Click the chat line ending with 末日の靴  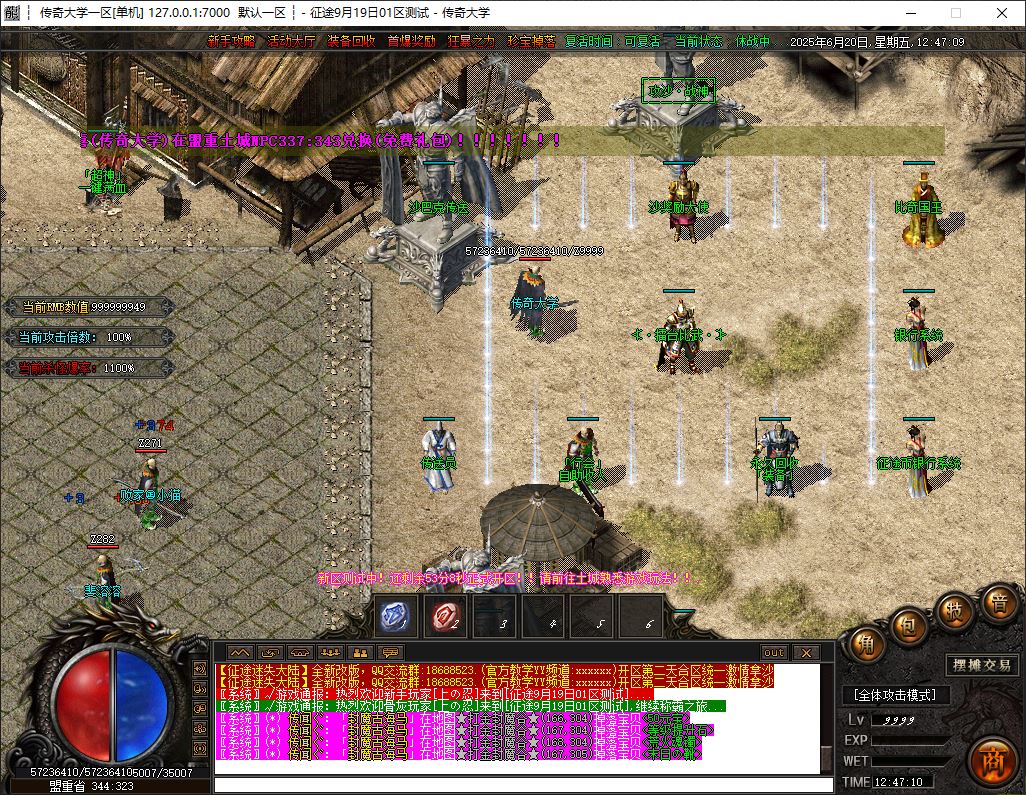(x=459, y=754)
